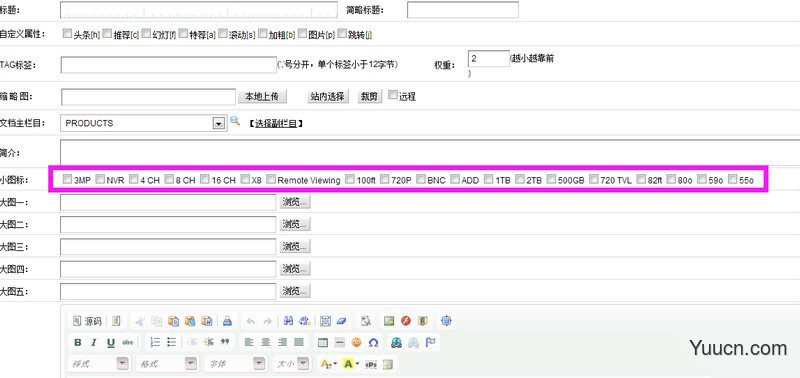The height and width of the screenshot is (378, 800).
Task: Click the 权重 weight field
Action: click(489, 59)
